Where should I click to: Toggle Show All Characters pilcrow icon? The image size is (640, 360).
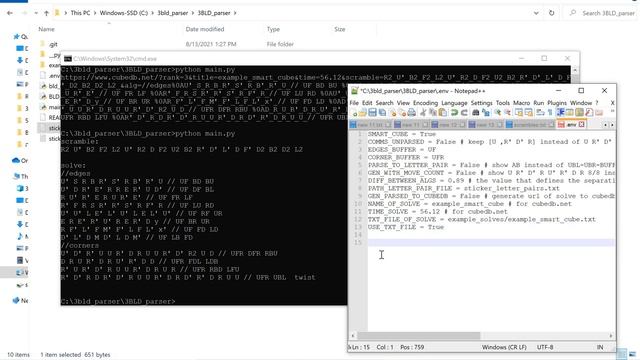point(550,113)
